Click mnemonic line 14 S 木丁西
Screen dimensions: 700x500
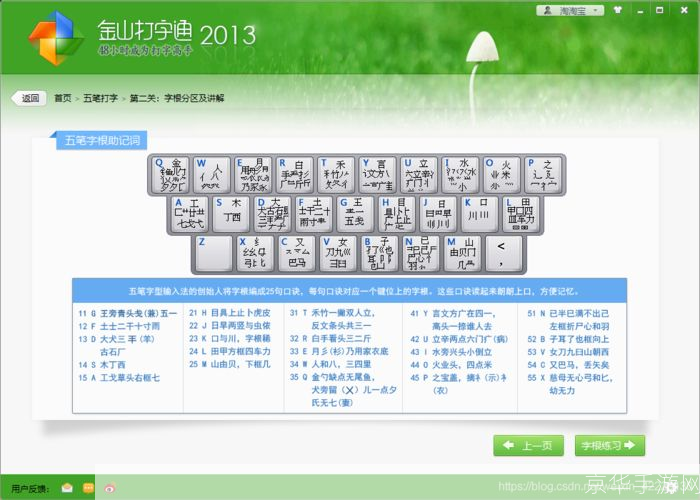102,365
